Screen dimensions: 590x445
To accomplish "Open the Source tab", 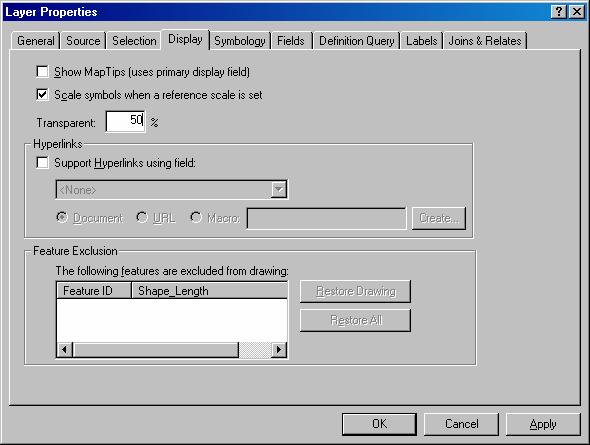I will (83, 41).
